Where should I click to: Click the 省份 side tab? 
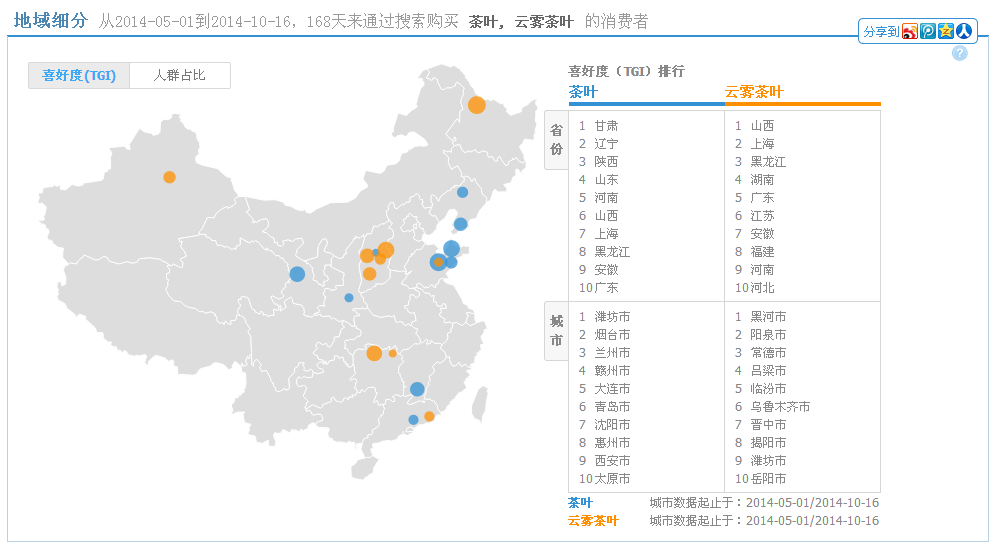[x=556, y=140]
